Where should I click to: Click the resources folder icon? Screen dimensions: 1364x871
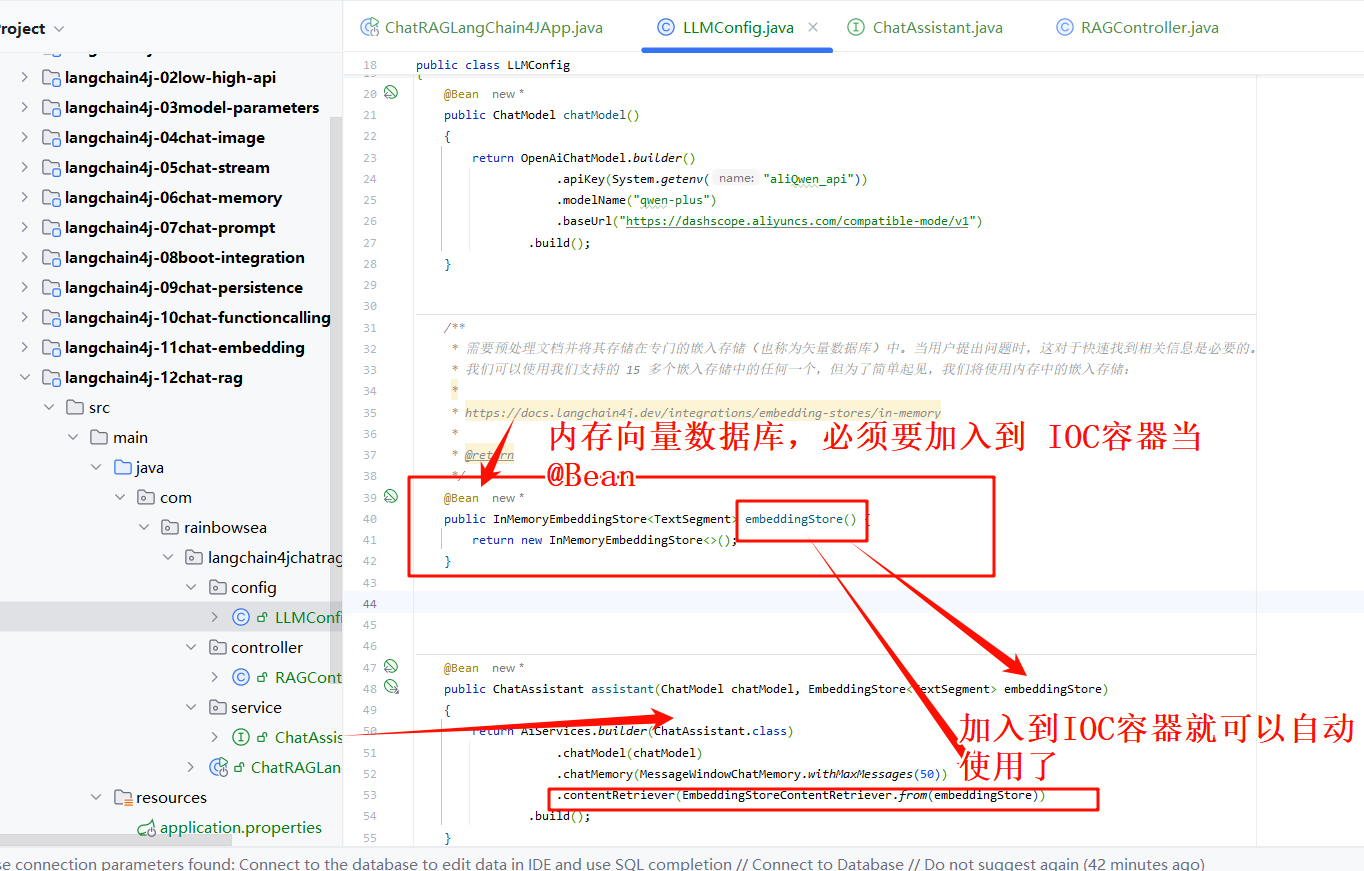123,797
